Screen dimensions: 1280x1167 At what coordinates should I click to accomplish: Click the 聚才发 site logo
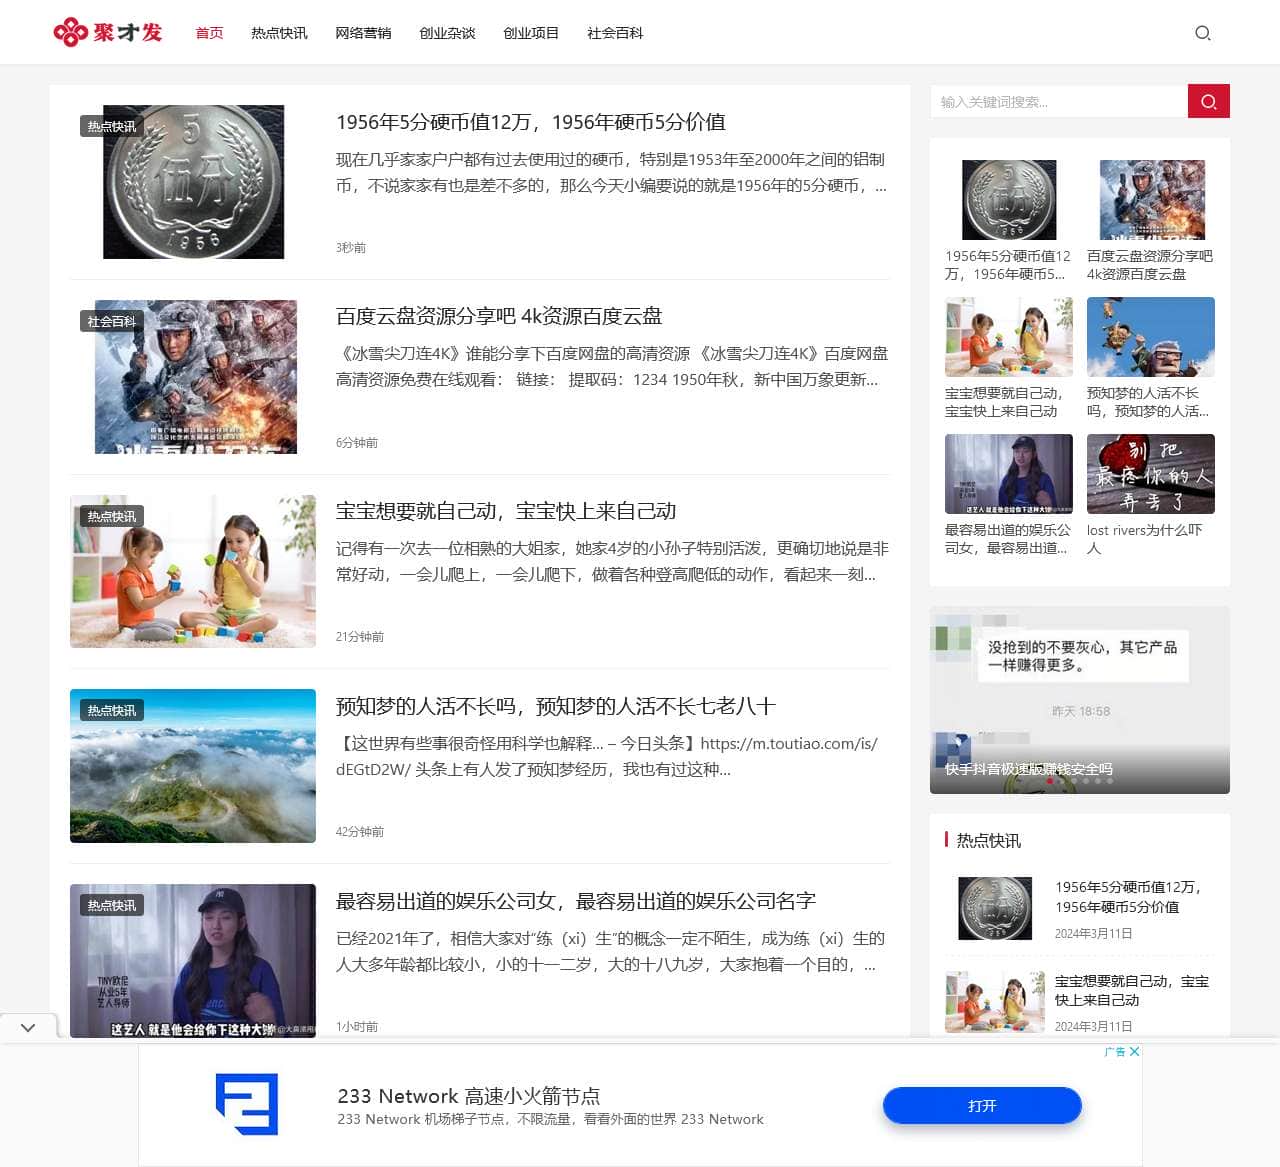tap(108, 33)
